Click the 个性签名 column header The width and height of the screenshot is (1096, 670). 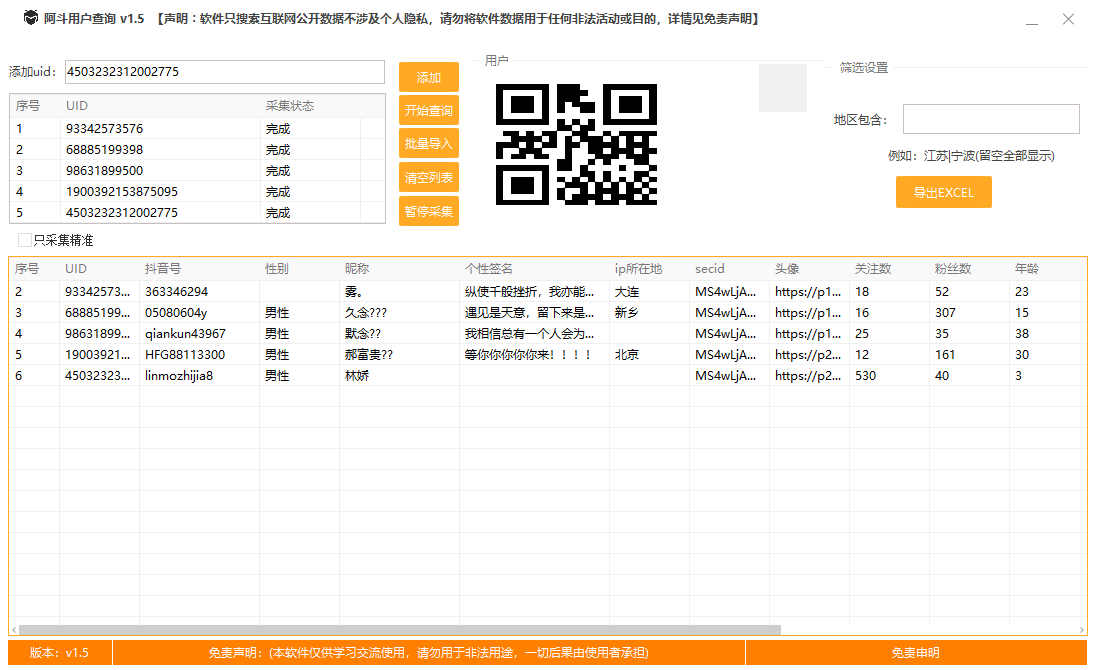pos(534,268)
